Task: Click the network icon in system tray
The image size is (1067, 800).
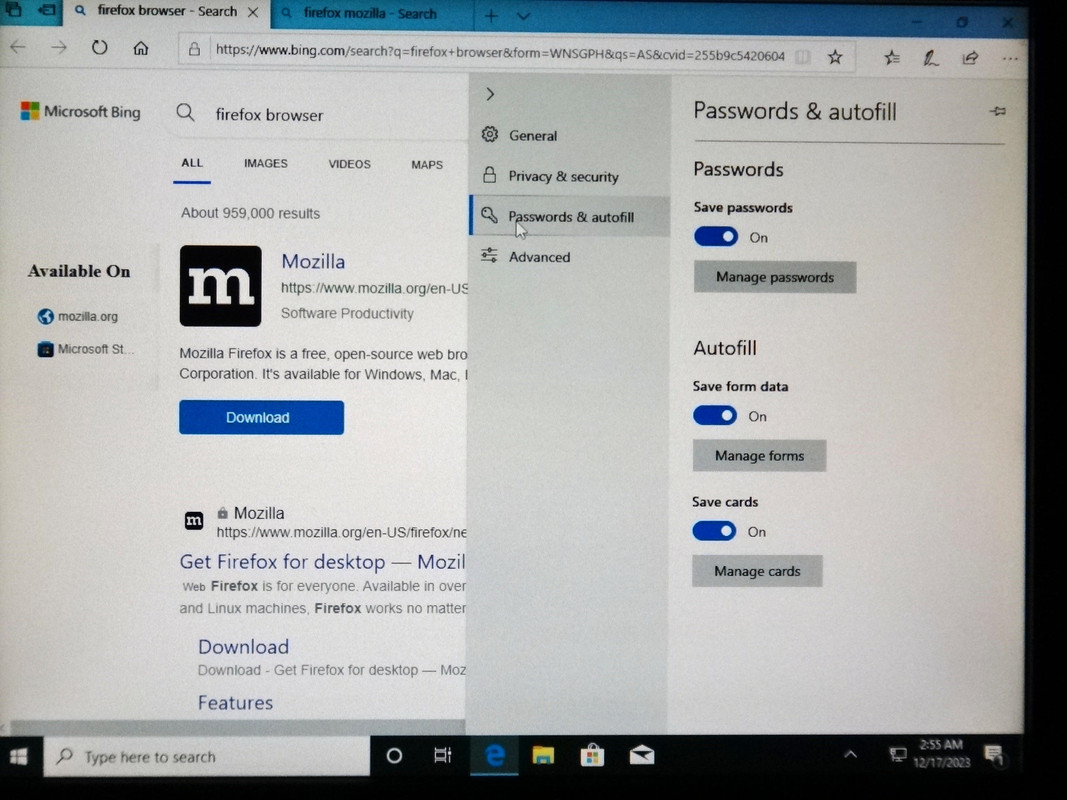Action: (x=898, y=754)
